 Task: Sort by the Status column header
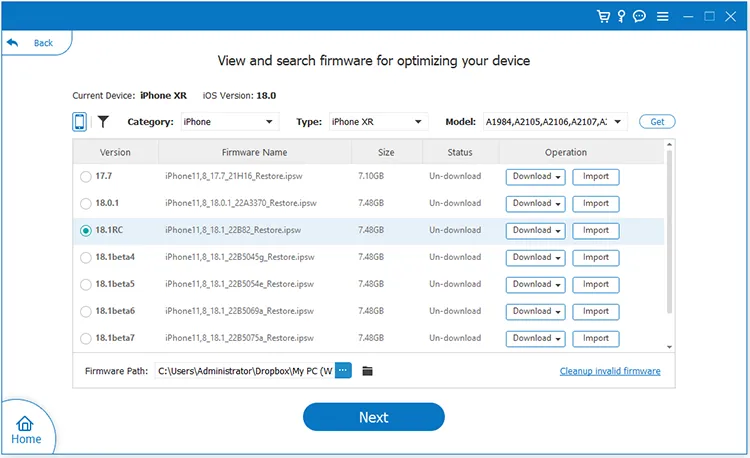tap(460, 152)
